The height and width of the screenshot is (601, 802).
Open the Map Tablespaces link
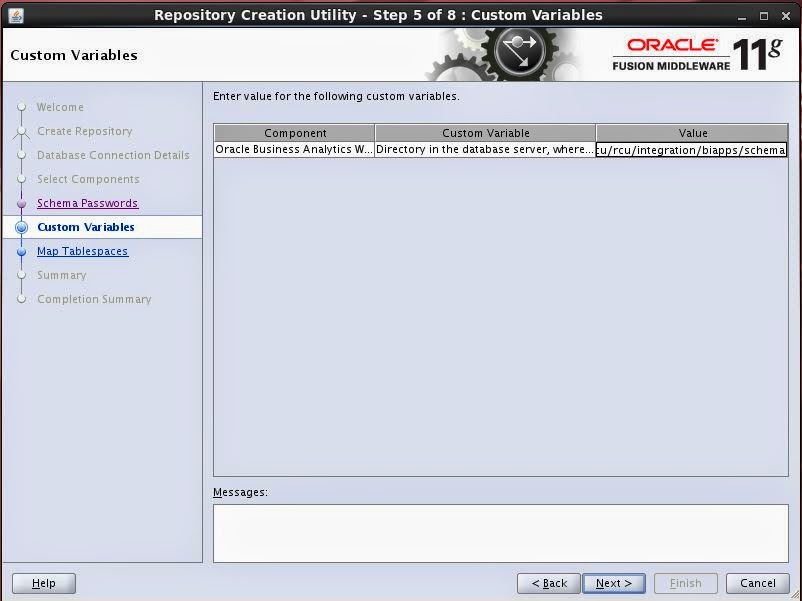pos(82,251)
